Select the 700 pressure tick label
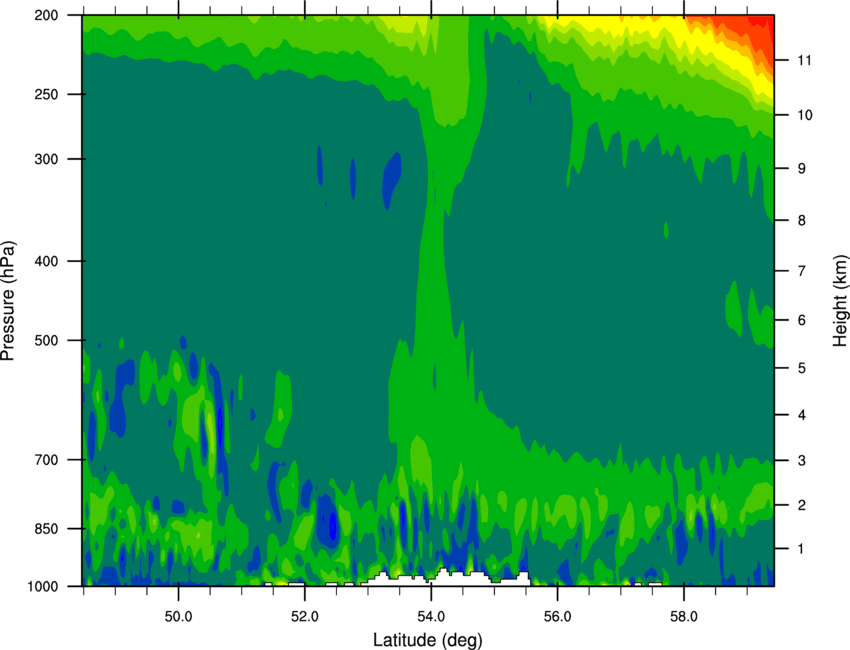Screen dimensions: 850x650 46,460
